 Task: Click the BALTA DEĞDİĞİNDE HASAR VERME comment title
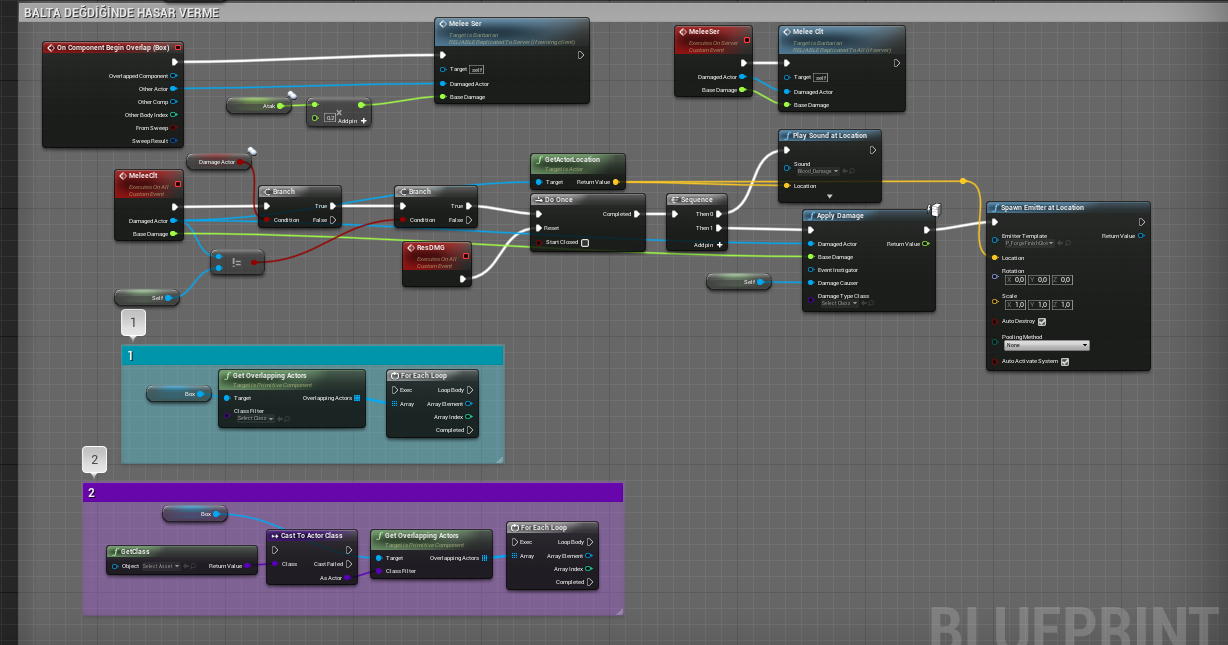point(120,13)
